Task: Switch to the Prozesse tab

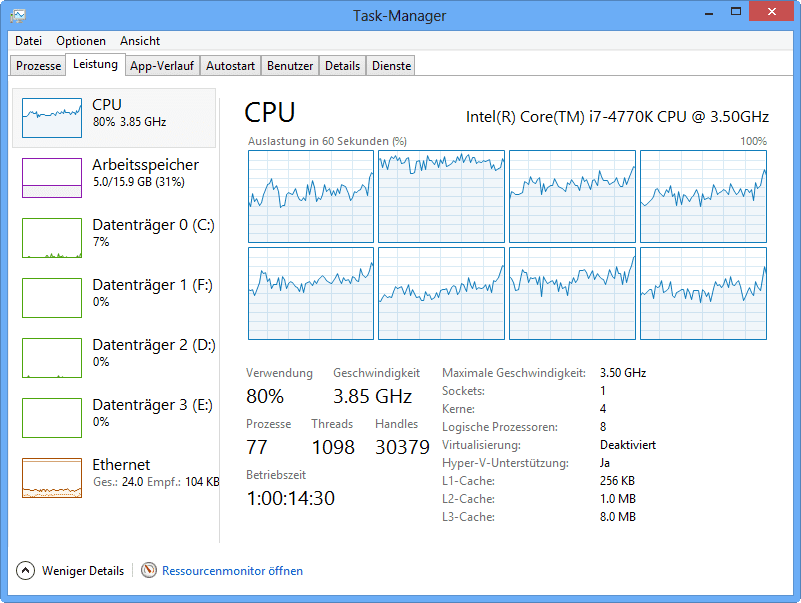Action: coord(39,66)
